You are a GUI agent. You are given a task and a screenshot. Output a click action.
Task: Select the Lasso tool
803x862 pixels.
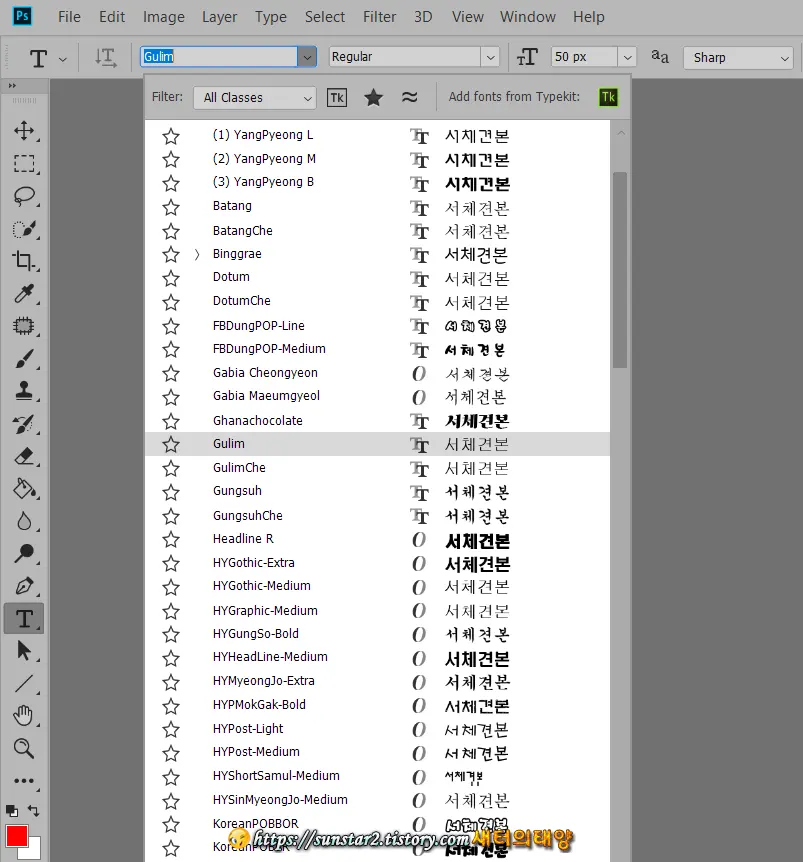[24, 196]
